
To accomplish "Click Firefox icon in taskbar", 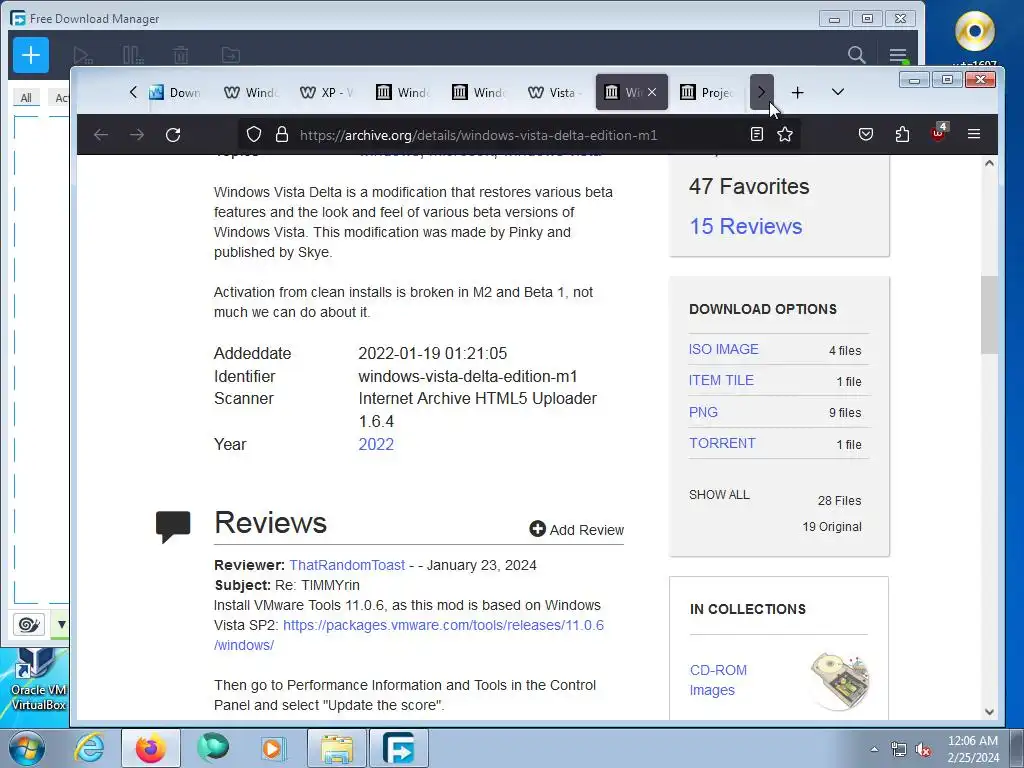I will tap(150, 748).
